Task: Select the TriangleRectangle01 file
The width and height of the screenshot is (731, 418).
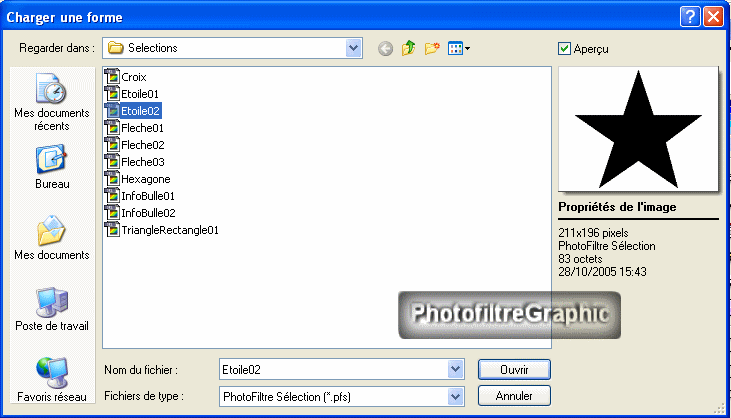Action: [169, 230]
